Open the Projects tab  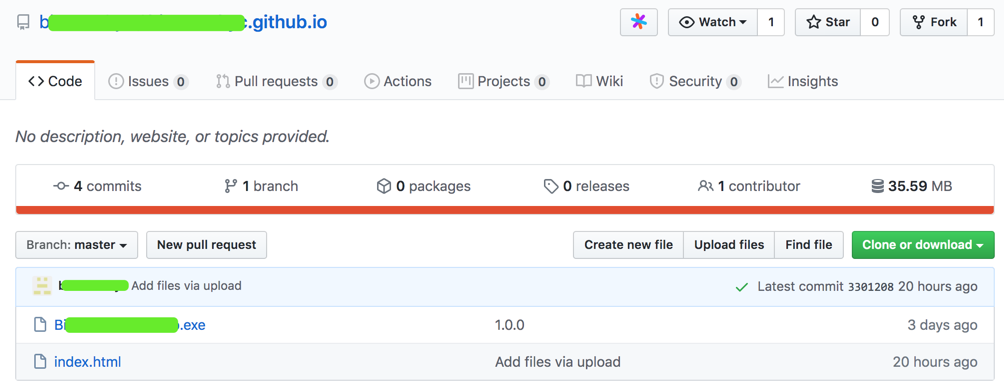click(504, 81)
